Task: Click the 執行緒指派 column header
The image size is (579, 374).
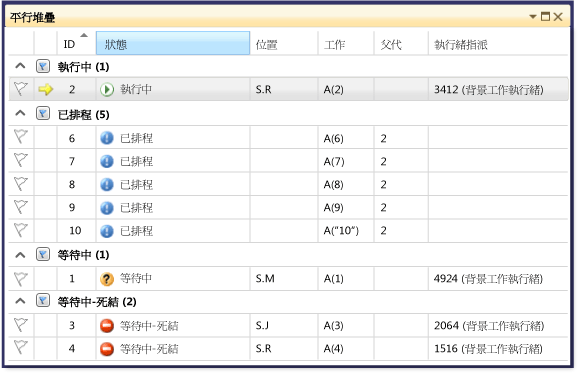Action: click(x=498, y=43)
